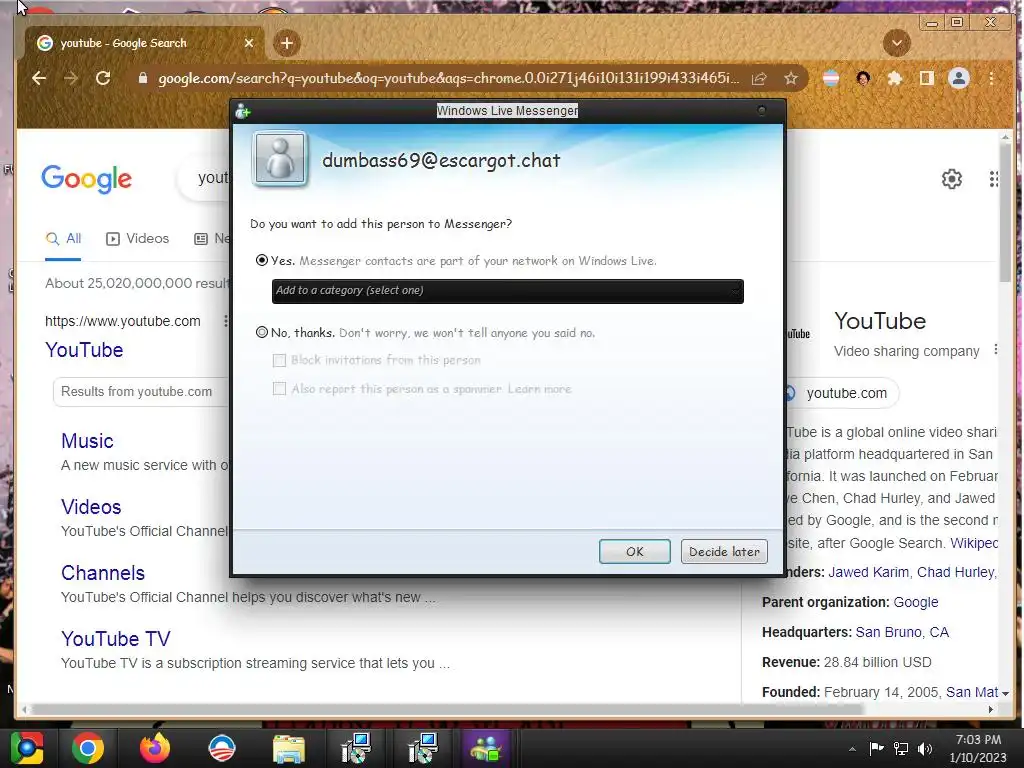Click the striped flag extension icon
The height and width of the screenshot is (768, 1024).
pos(831,78)
